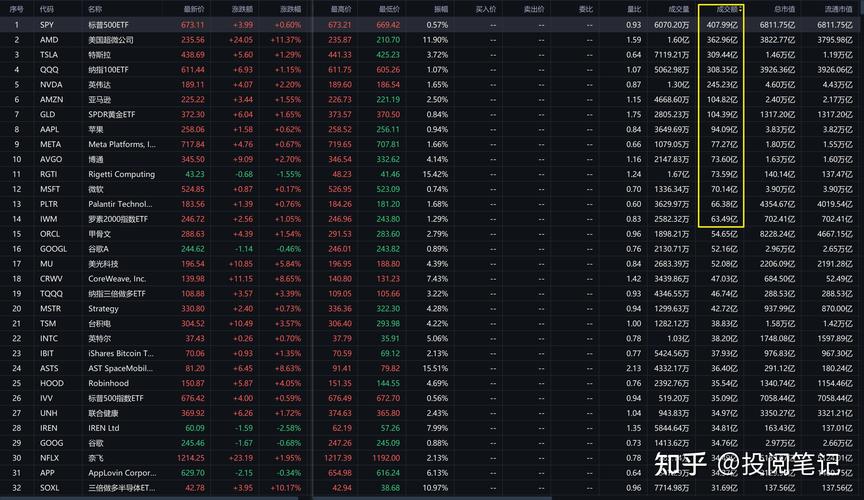Image resolution: width=864 pixels, height=500 pixels.
Task: Click the iShares Bitcoin Trust name
Action: tap(120, 353)
